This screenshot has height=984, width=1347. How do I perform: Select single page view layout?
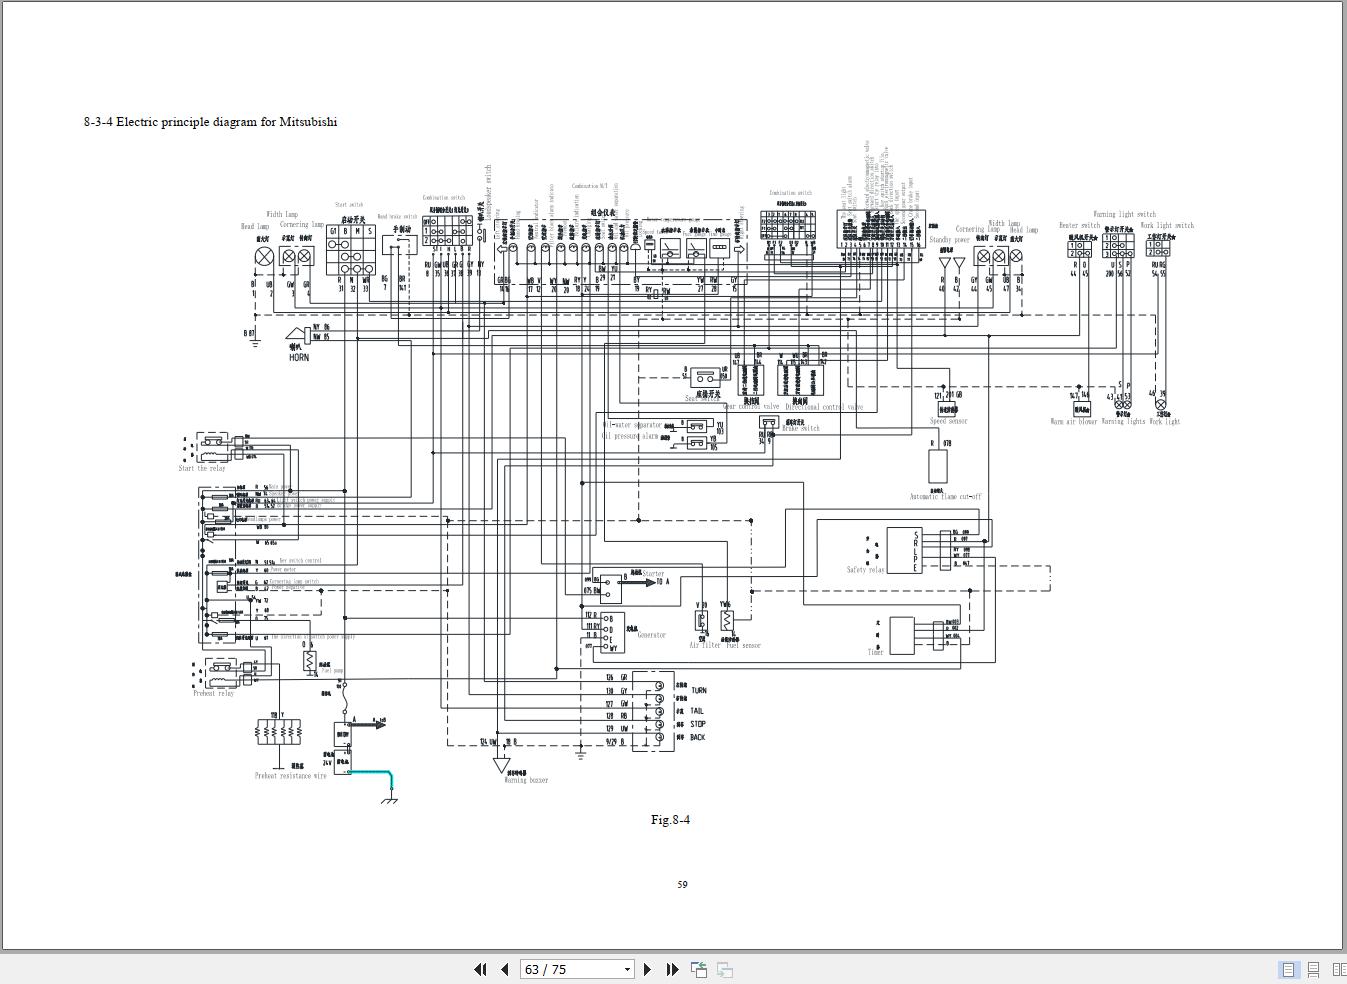click(x=1289, y=969)
